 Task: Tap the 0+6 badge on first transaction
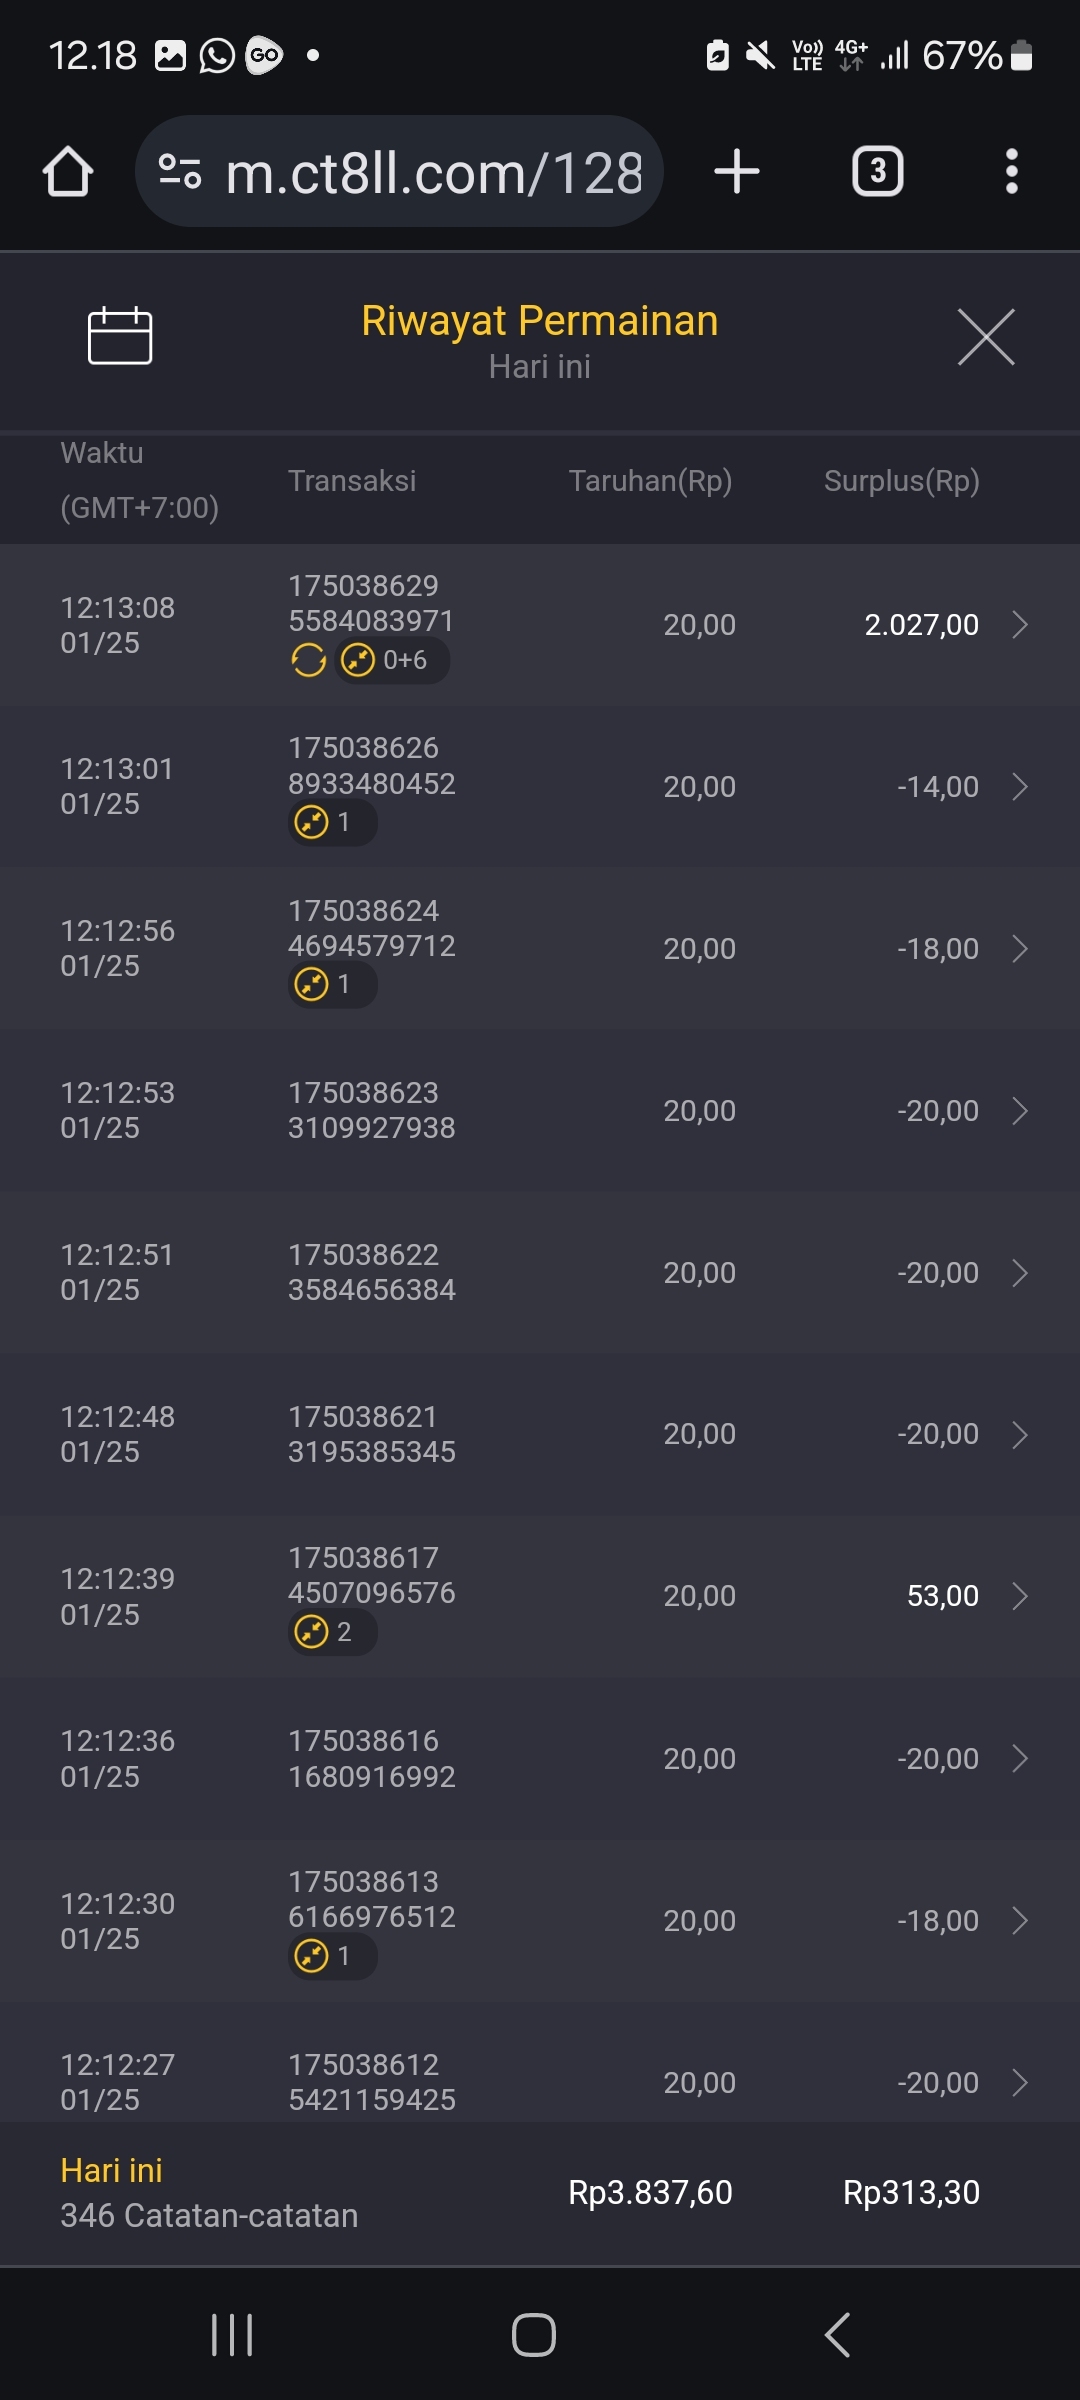coord(392,660)
